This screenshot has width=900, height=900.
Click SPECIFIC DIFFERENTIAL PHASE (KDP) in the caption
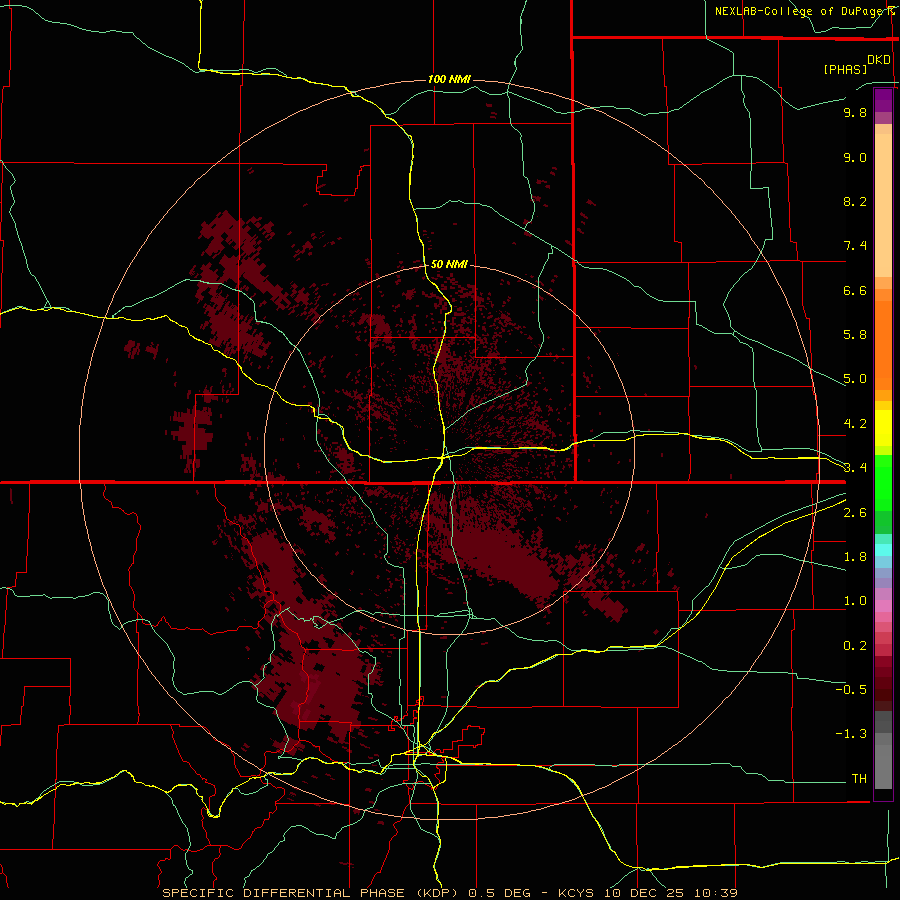click(x=311, y=893)
